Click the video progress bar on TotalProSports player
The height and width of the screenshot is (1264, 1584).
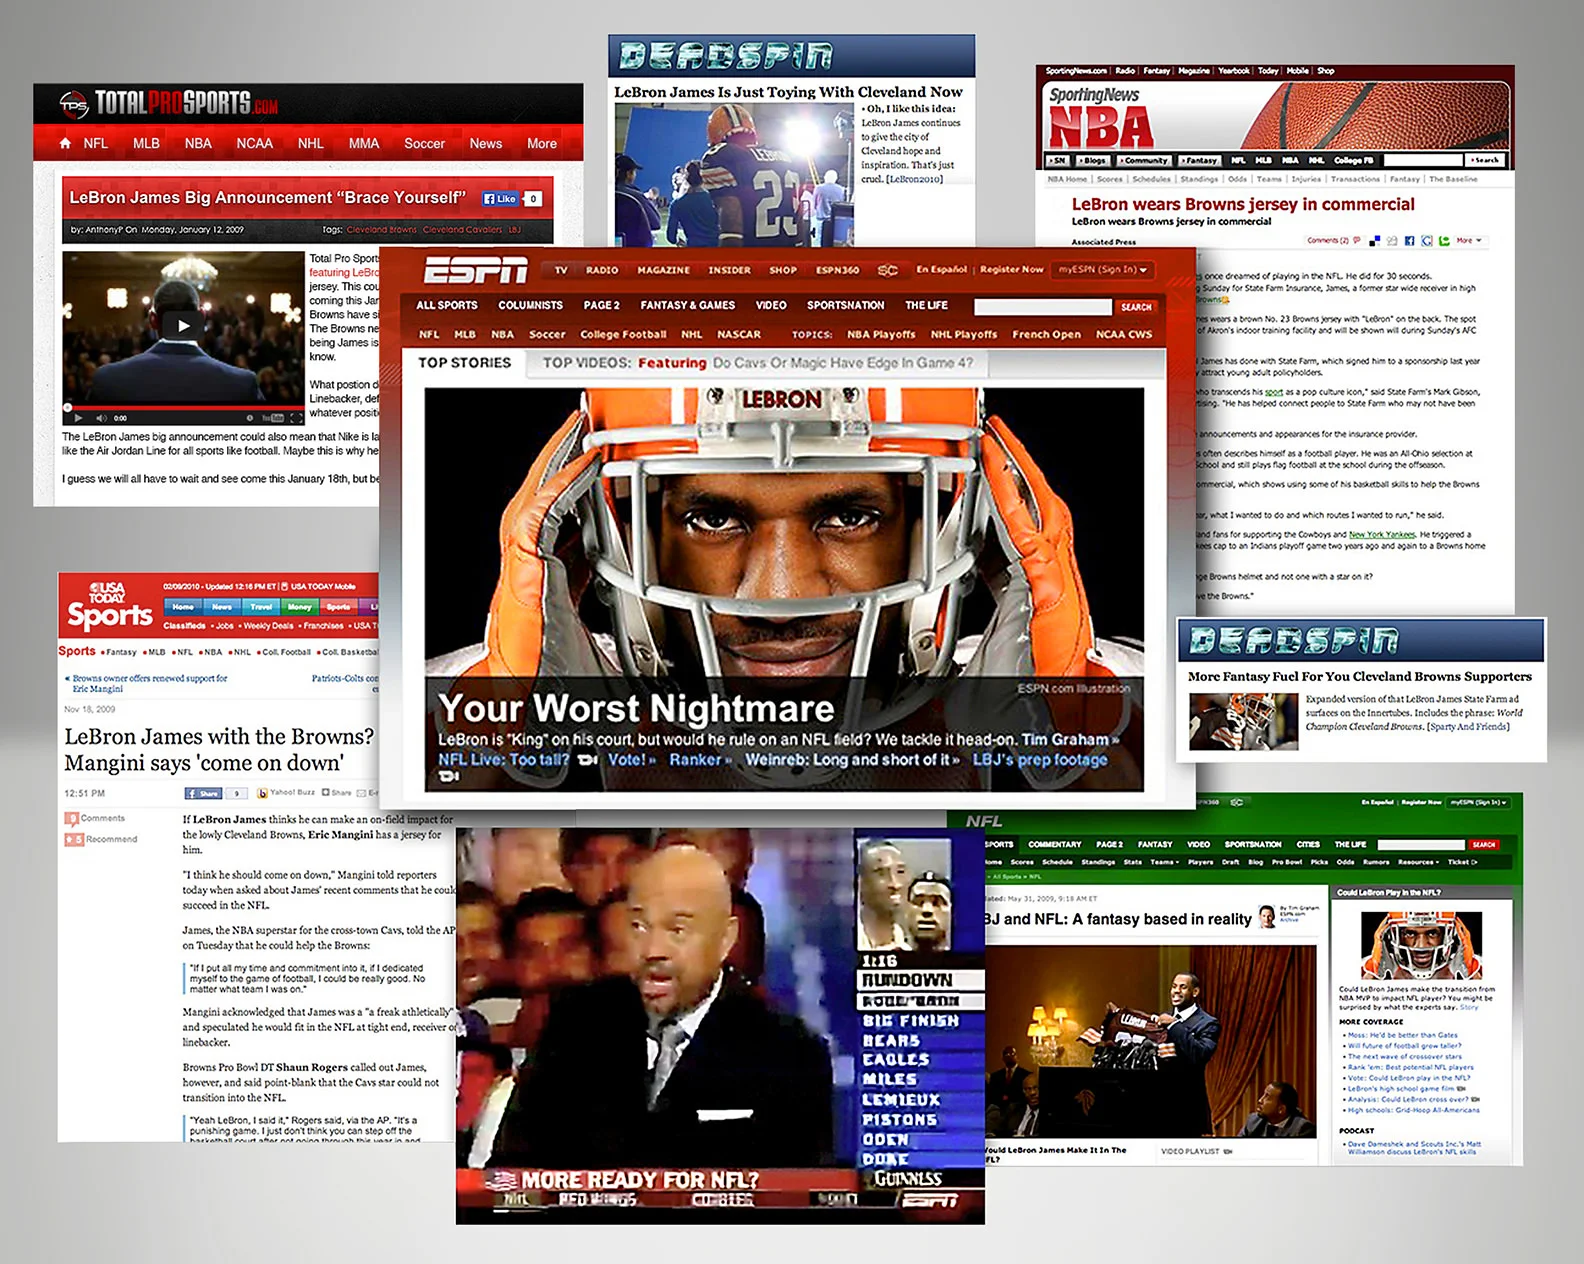coord(183,407)
